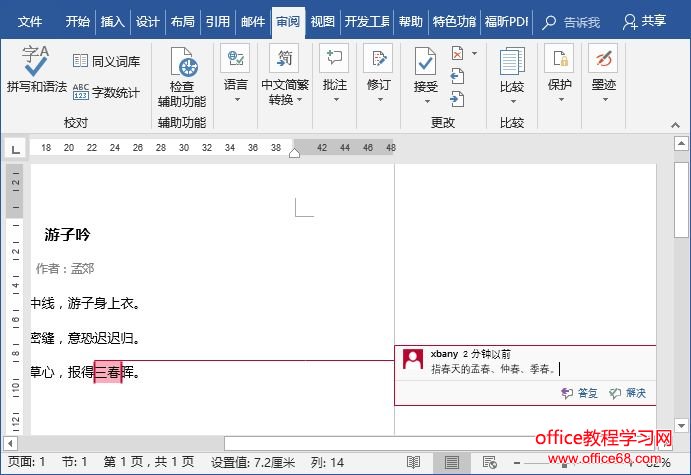Click the 节: 1 status entry
The height and width of the screenshot is (475, 691).
[74, 462]
